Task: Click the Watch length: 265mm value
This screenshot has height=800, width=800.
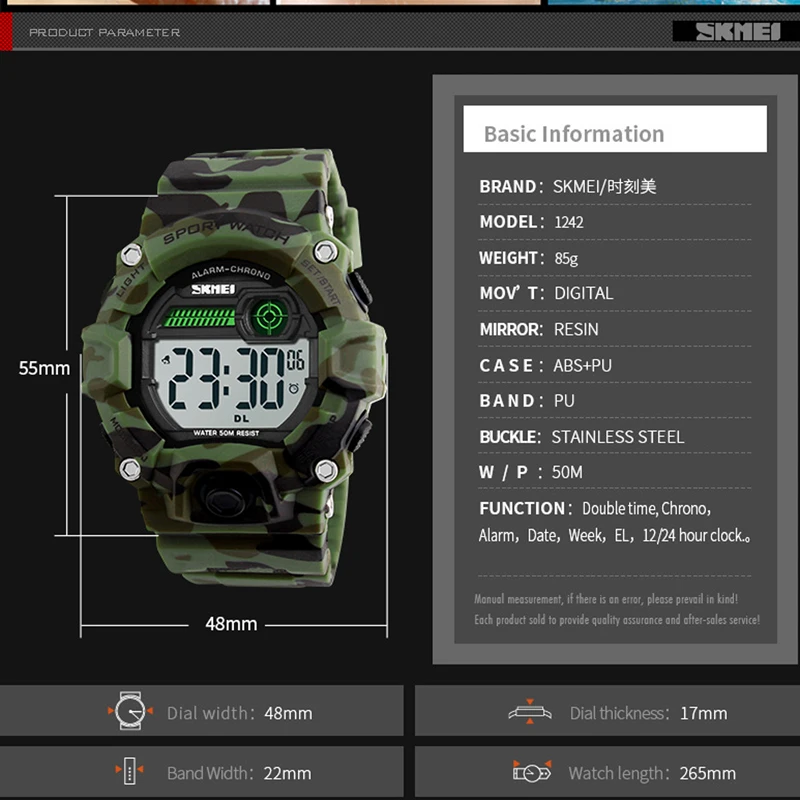Action: click(x=708, y=773)
